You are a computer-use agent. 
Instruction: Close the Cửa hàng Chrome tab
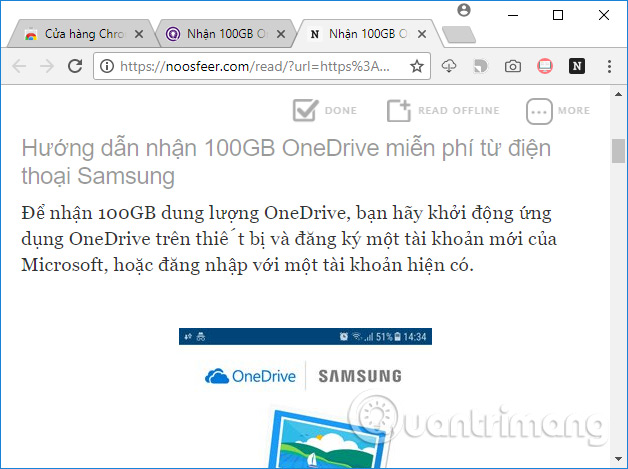pos(139,34)
